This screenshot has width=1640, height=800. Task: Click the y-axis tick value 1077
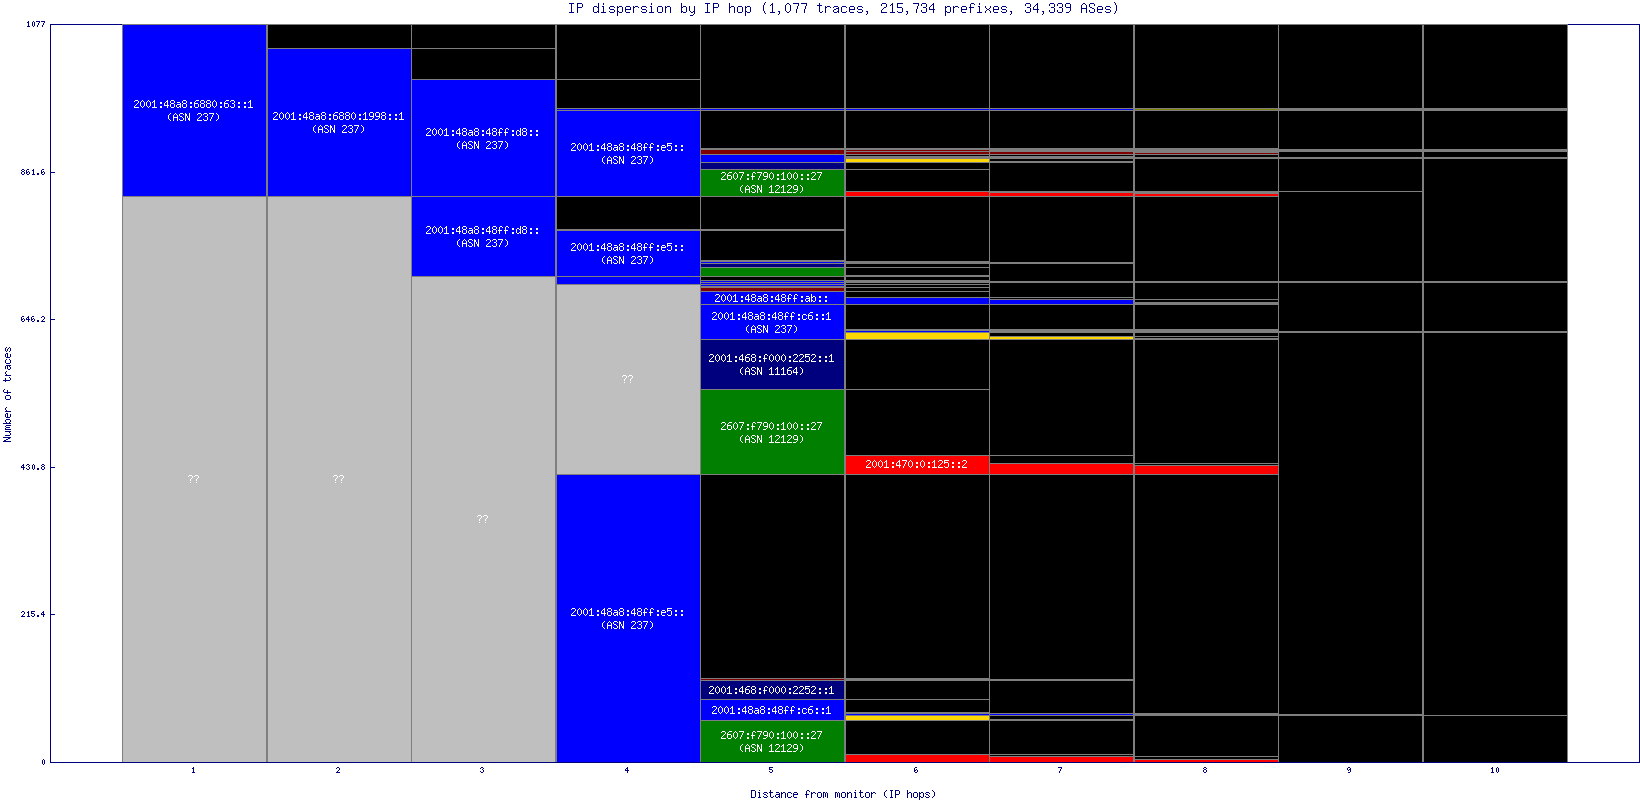35,24
